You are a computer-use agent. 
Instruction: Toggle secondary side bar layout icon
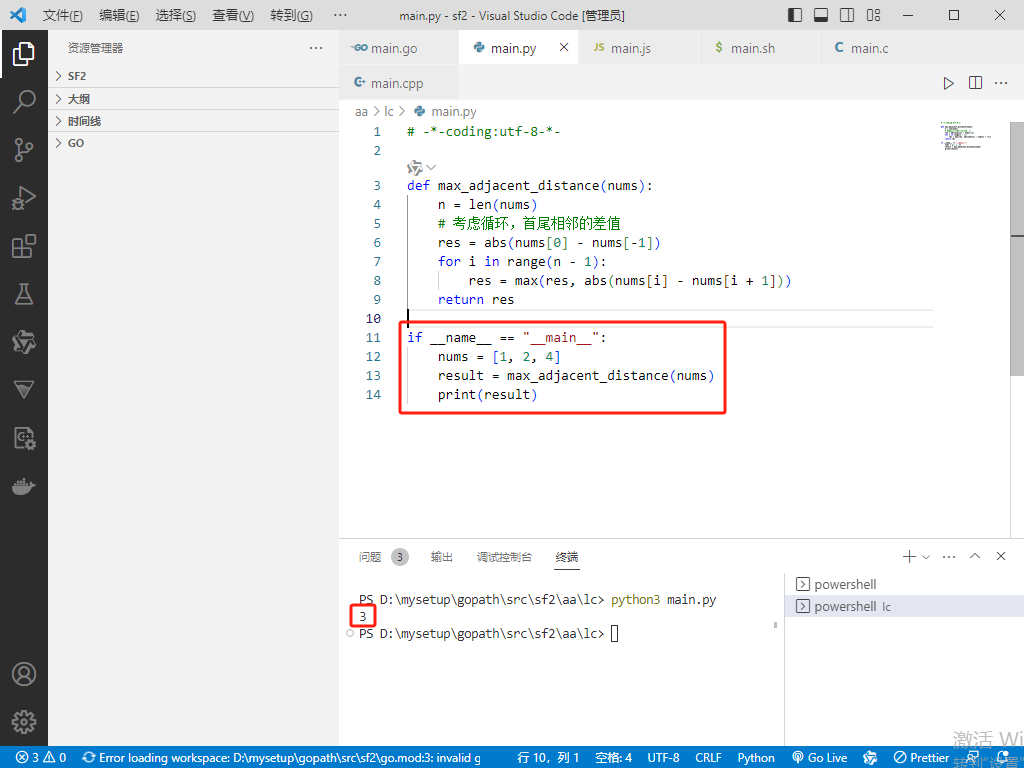[x=847, y=15]
